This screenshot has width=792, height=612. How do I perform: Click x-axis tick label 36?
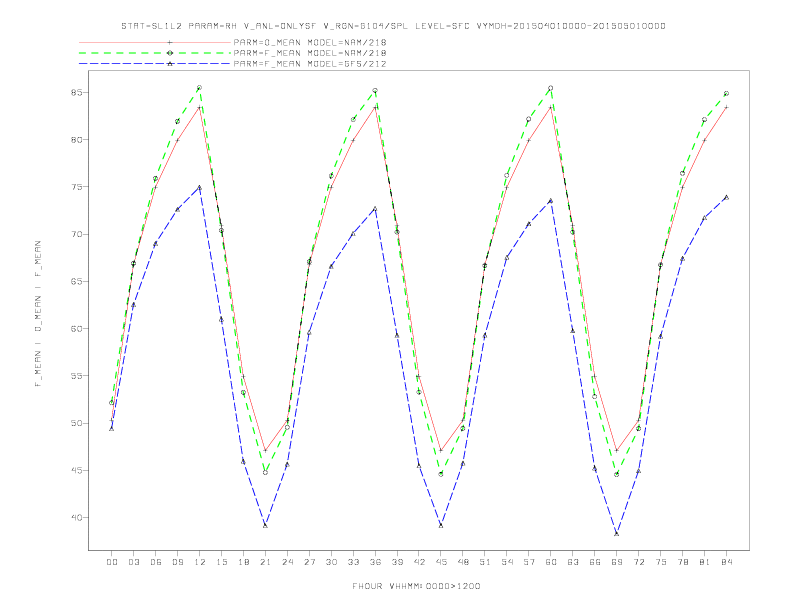(x=375, y=562)
